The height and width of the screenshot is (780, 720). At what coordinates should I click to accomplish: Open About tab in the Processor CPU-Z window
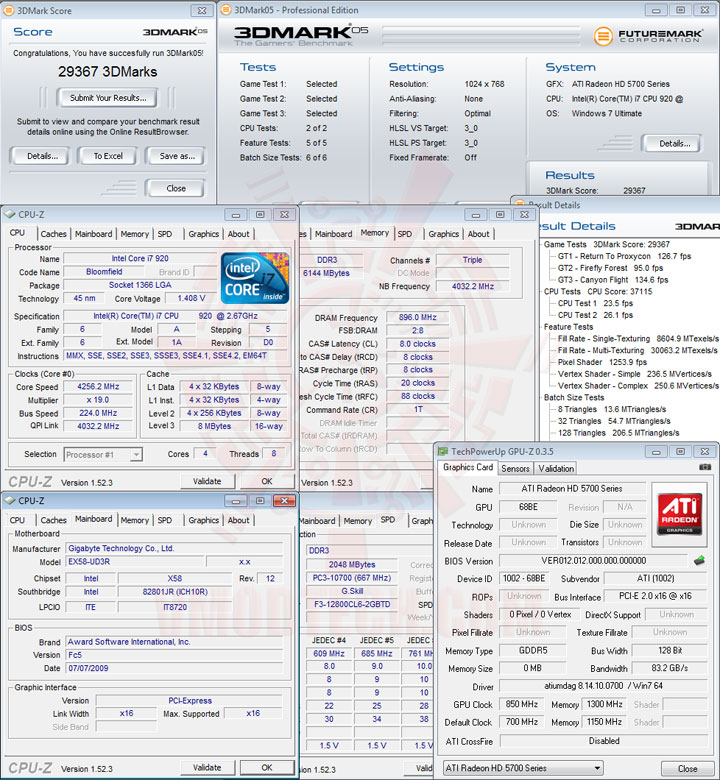(x=238, y=234)
